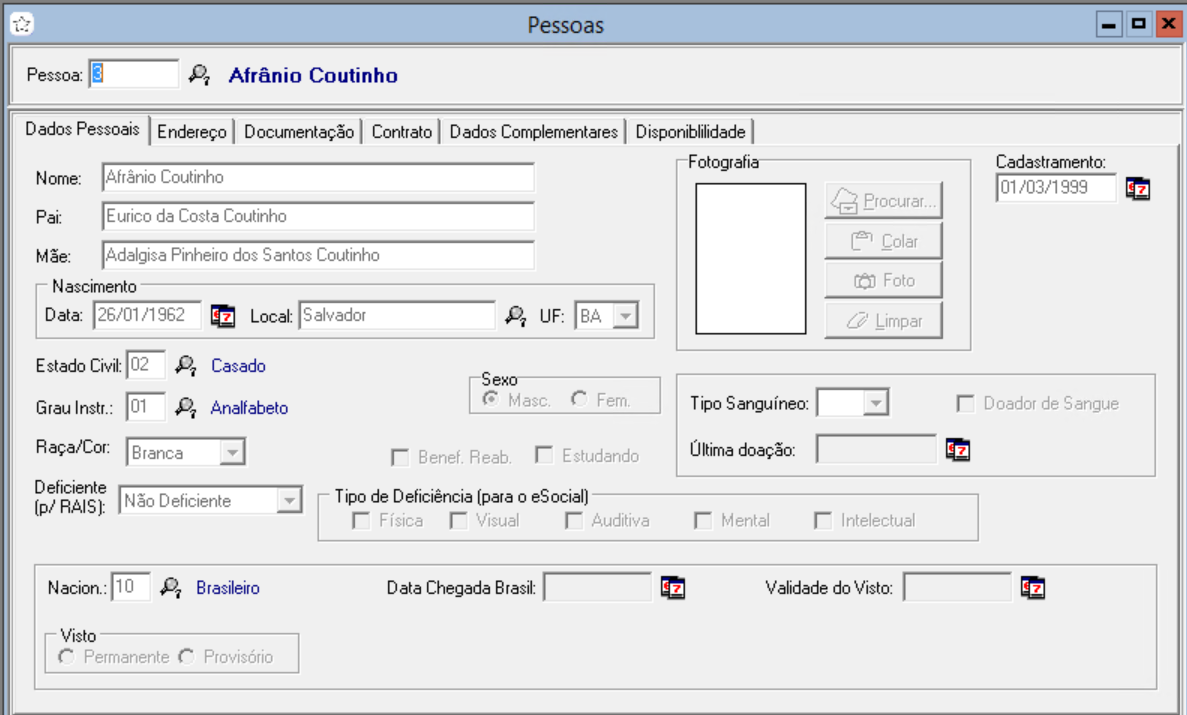Click the search icon next to Pessoa field
Viewport: 1187px width, 715px height.
pyautogui.click(x=200, y=75)
